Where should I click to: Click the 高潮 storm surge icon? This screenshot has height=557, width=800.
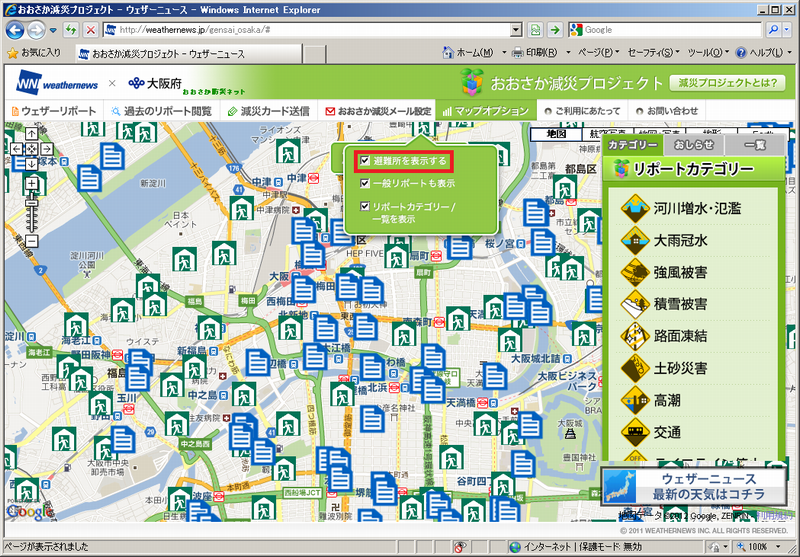click(x=635, y=401)
